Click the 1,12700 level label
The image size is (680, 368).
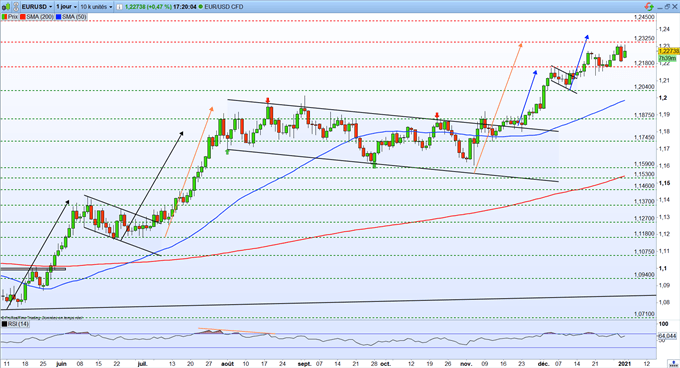coord(644,219)
